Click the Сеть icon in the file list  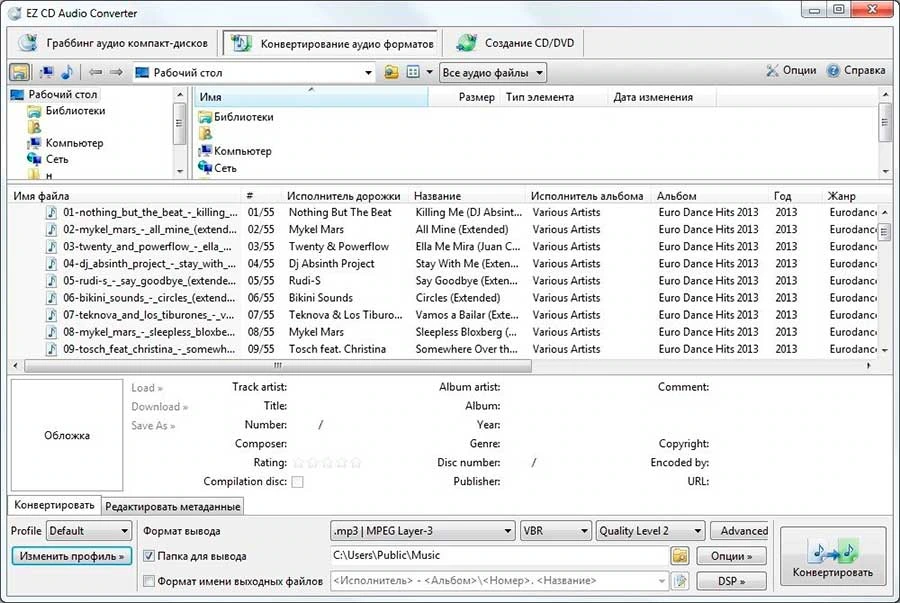pos(205,168)
